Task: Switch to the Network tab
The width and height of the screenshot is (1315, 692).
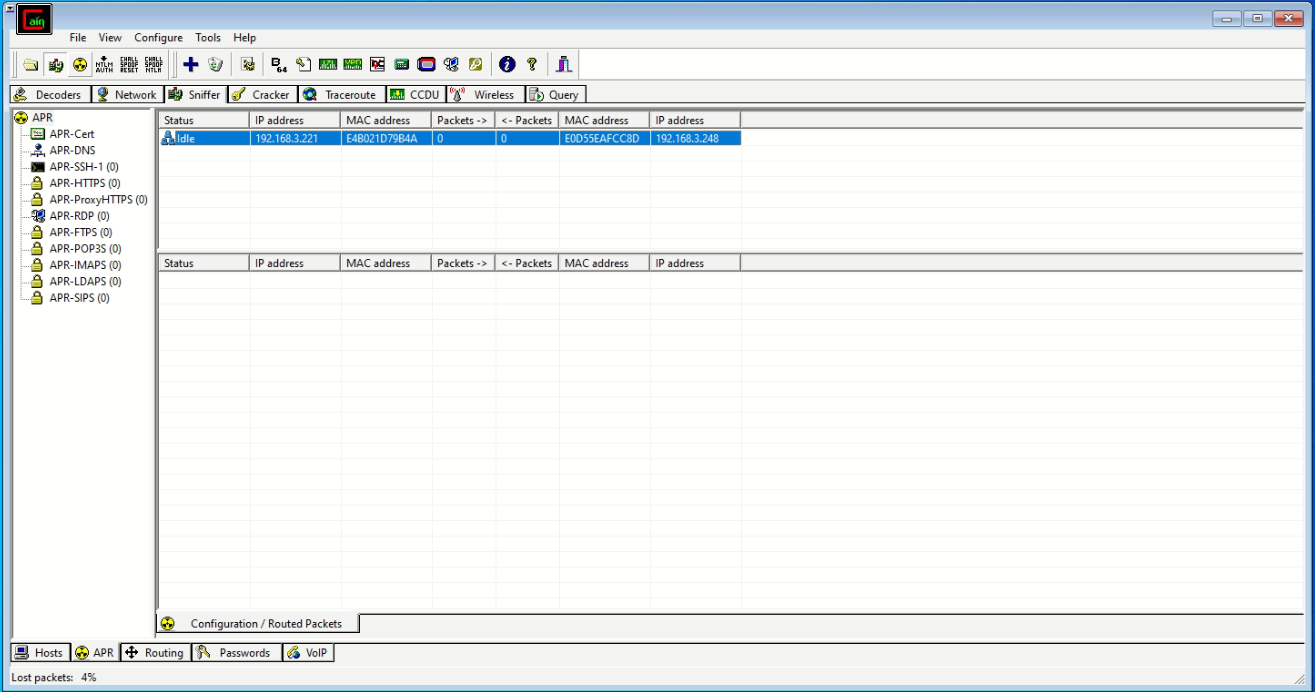Action: point(126,95)
